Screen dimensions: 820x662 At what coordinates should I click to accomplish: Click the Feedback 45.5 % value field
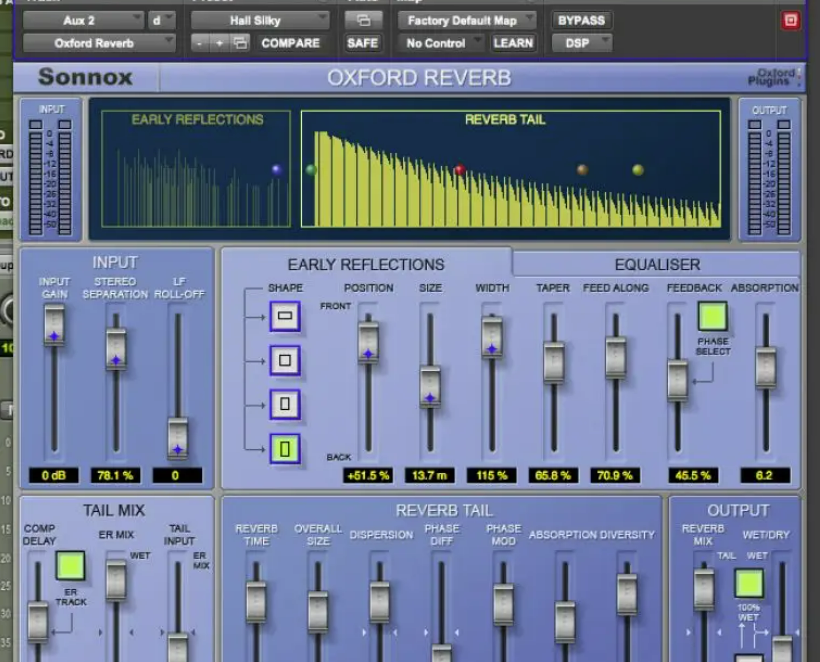point(693,475)
